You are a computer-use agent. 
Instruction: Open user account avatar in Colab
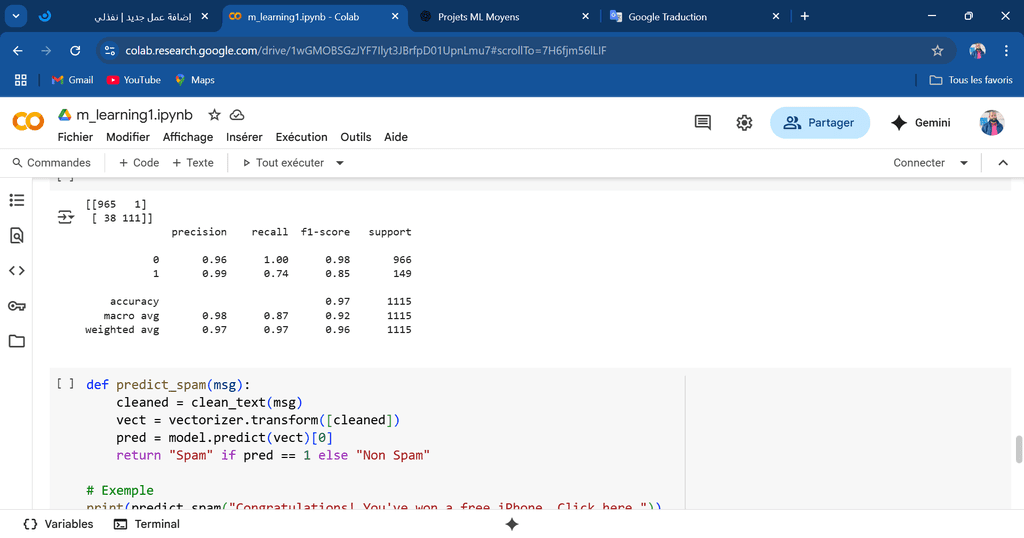point(991,122)
